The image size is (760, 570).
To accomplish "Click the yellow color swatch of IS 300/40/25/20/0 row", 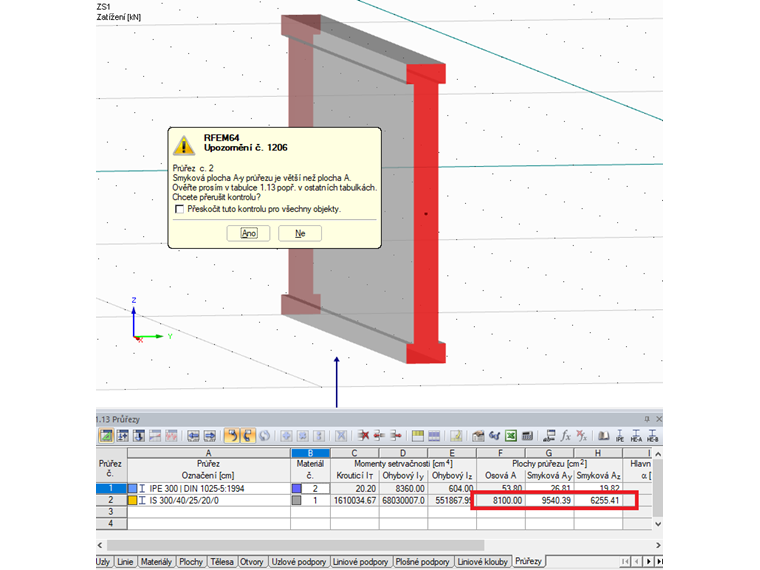I will [x=133, y=500].
